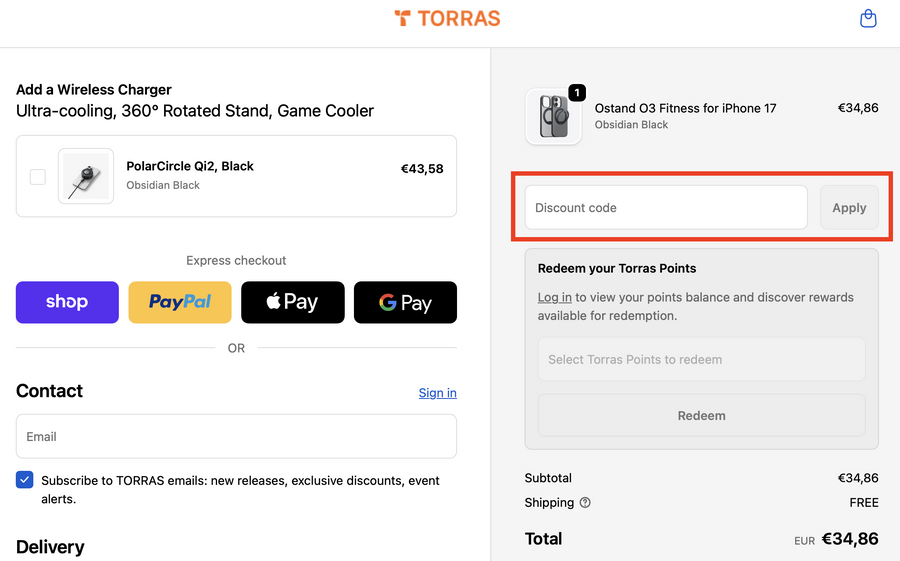Open Select Torras Points to redeem dropdown
This screenshot has height=561, width=900.
[701, 360]
